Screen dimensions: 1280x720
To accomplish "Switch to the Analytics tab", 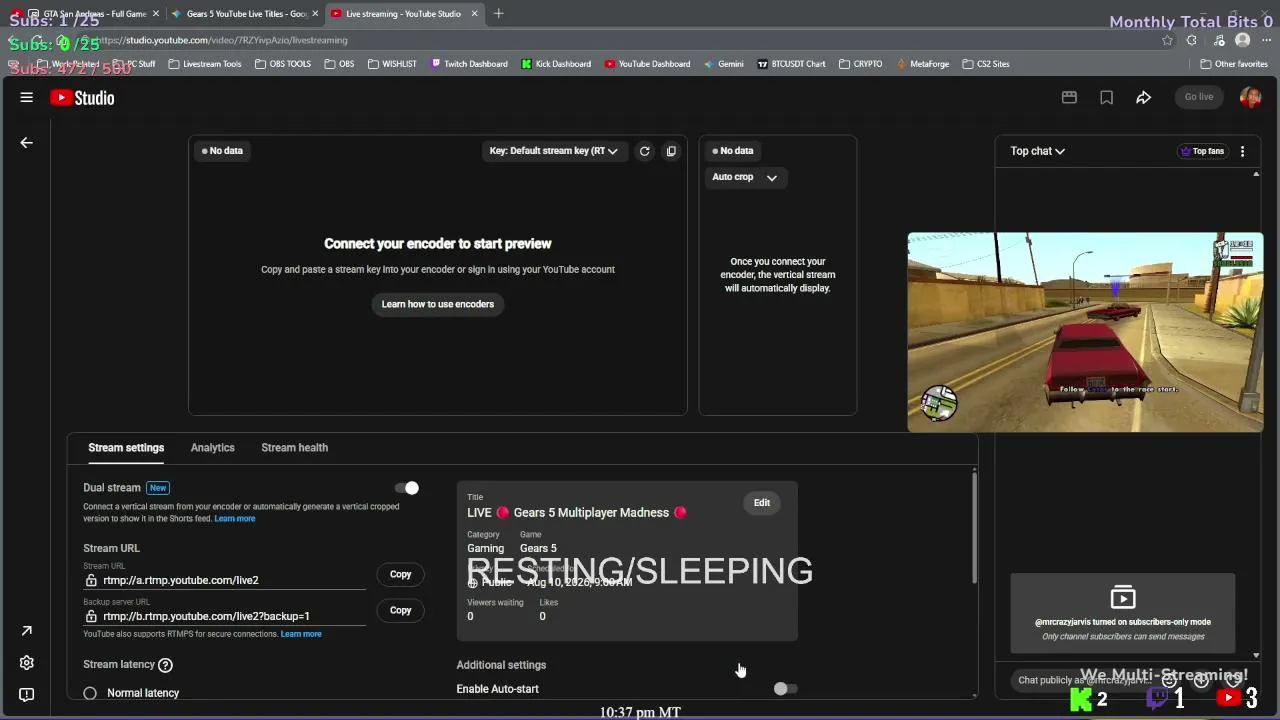I will tap(213, 448).
